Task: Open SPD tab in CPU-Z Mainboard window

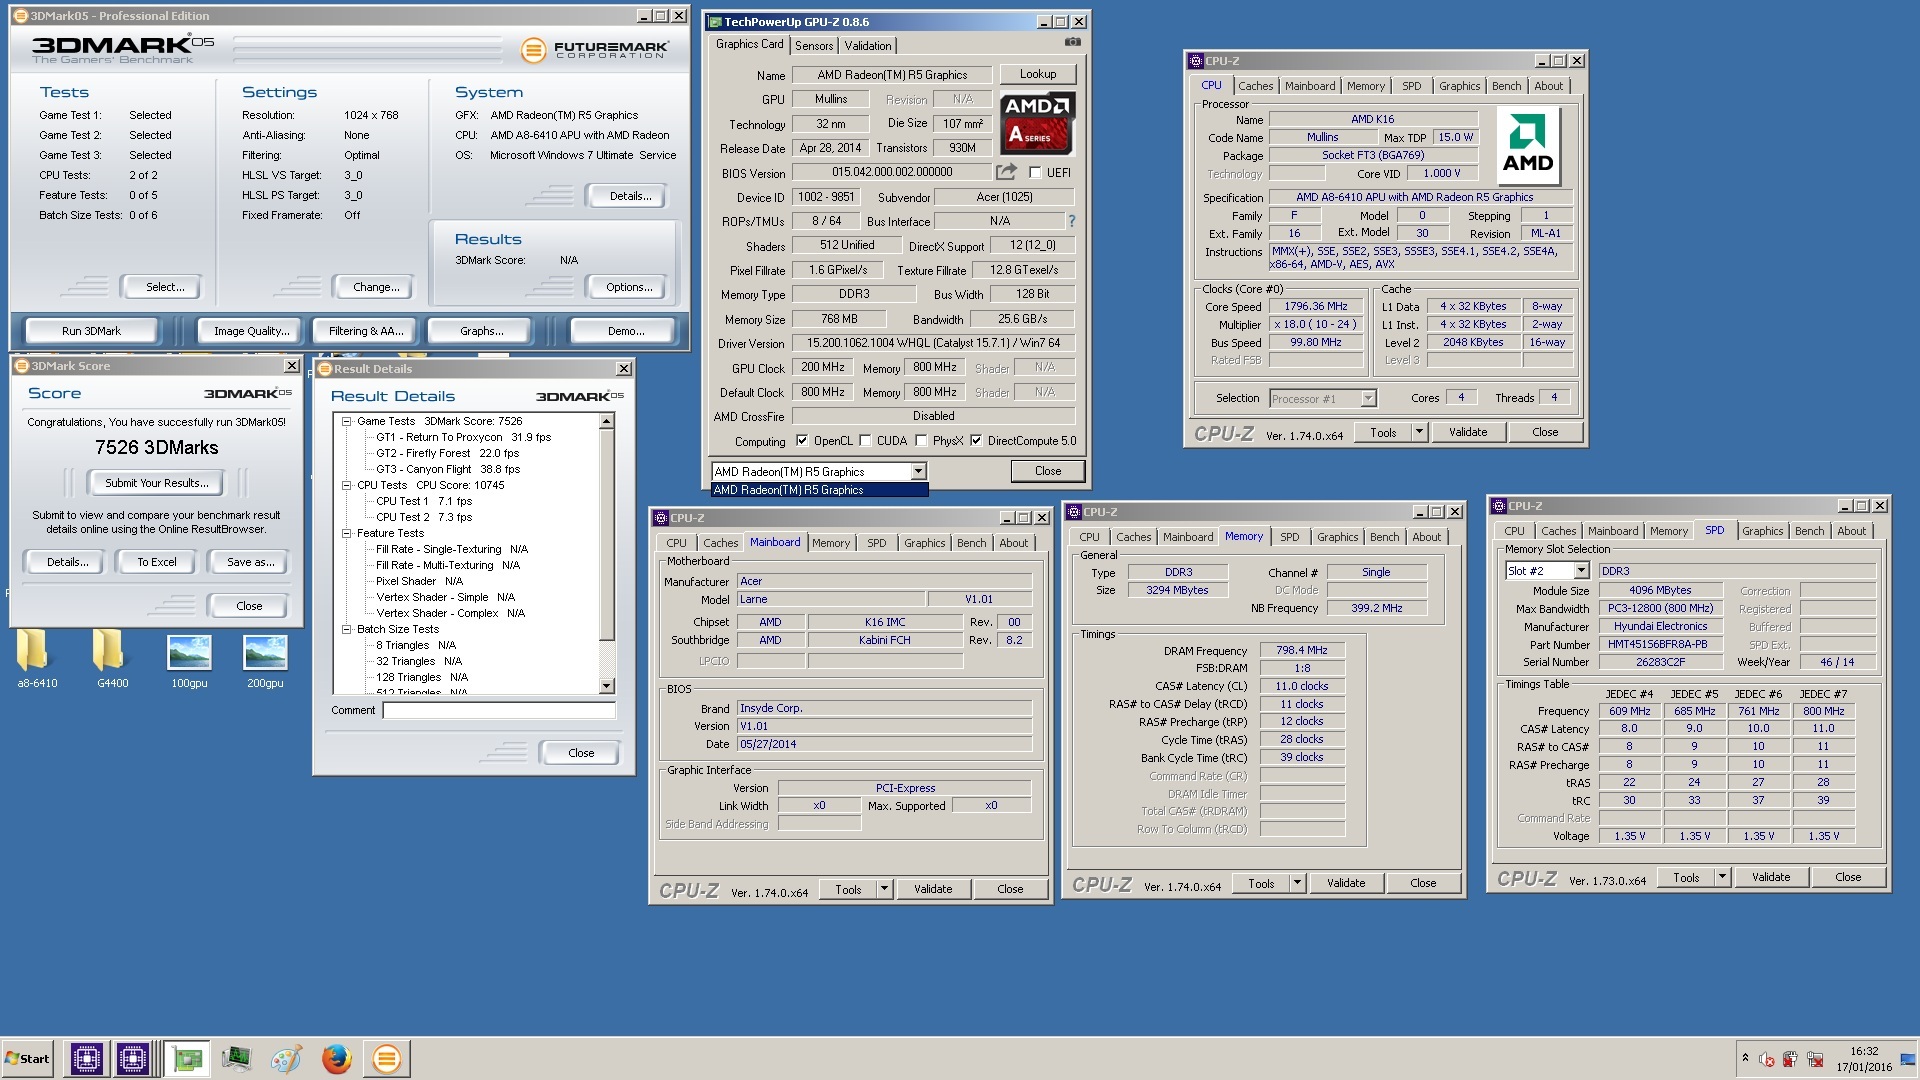Action: [x=876, y=543]
